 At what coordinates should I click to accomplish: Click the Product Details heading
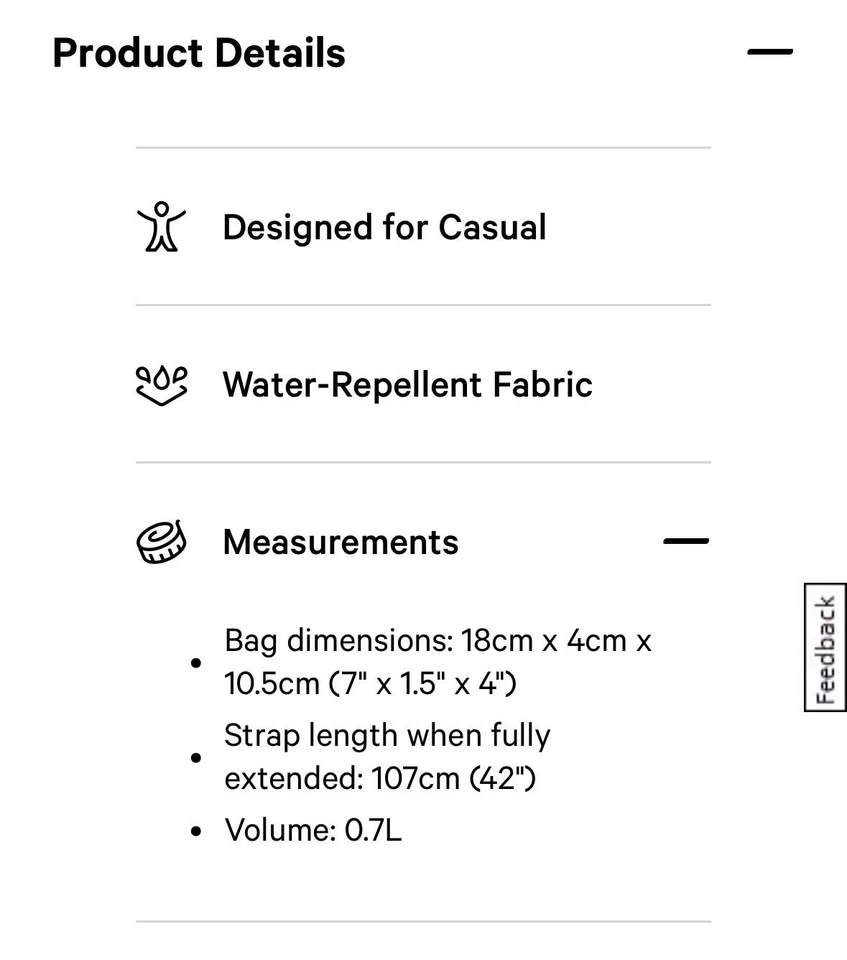199,53
